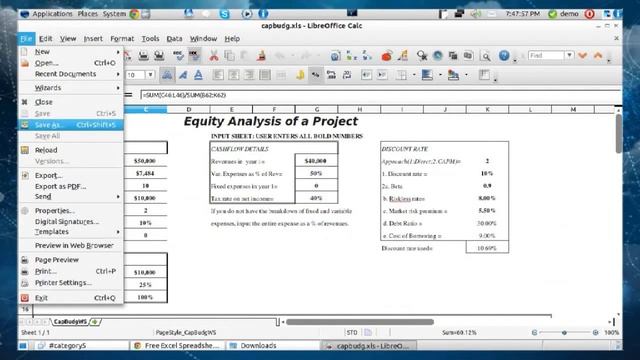Image resolution: width=640 pixels, height=360 pixels.
Task: Click the Sort Ascending icon
Action: [x=351, y=56]
